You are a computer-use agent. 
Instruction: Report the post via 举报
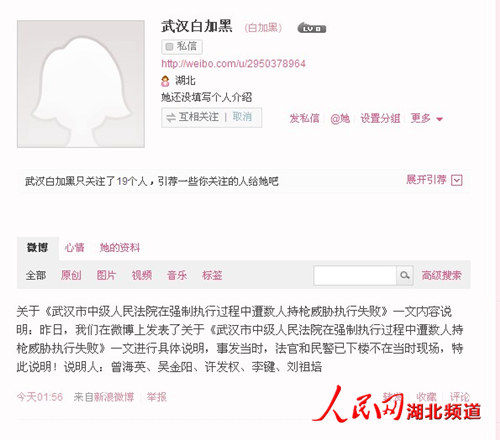point(157,397)
